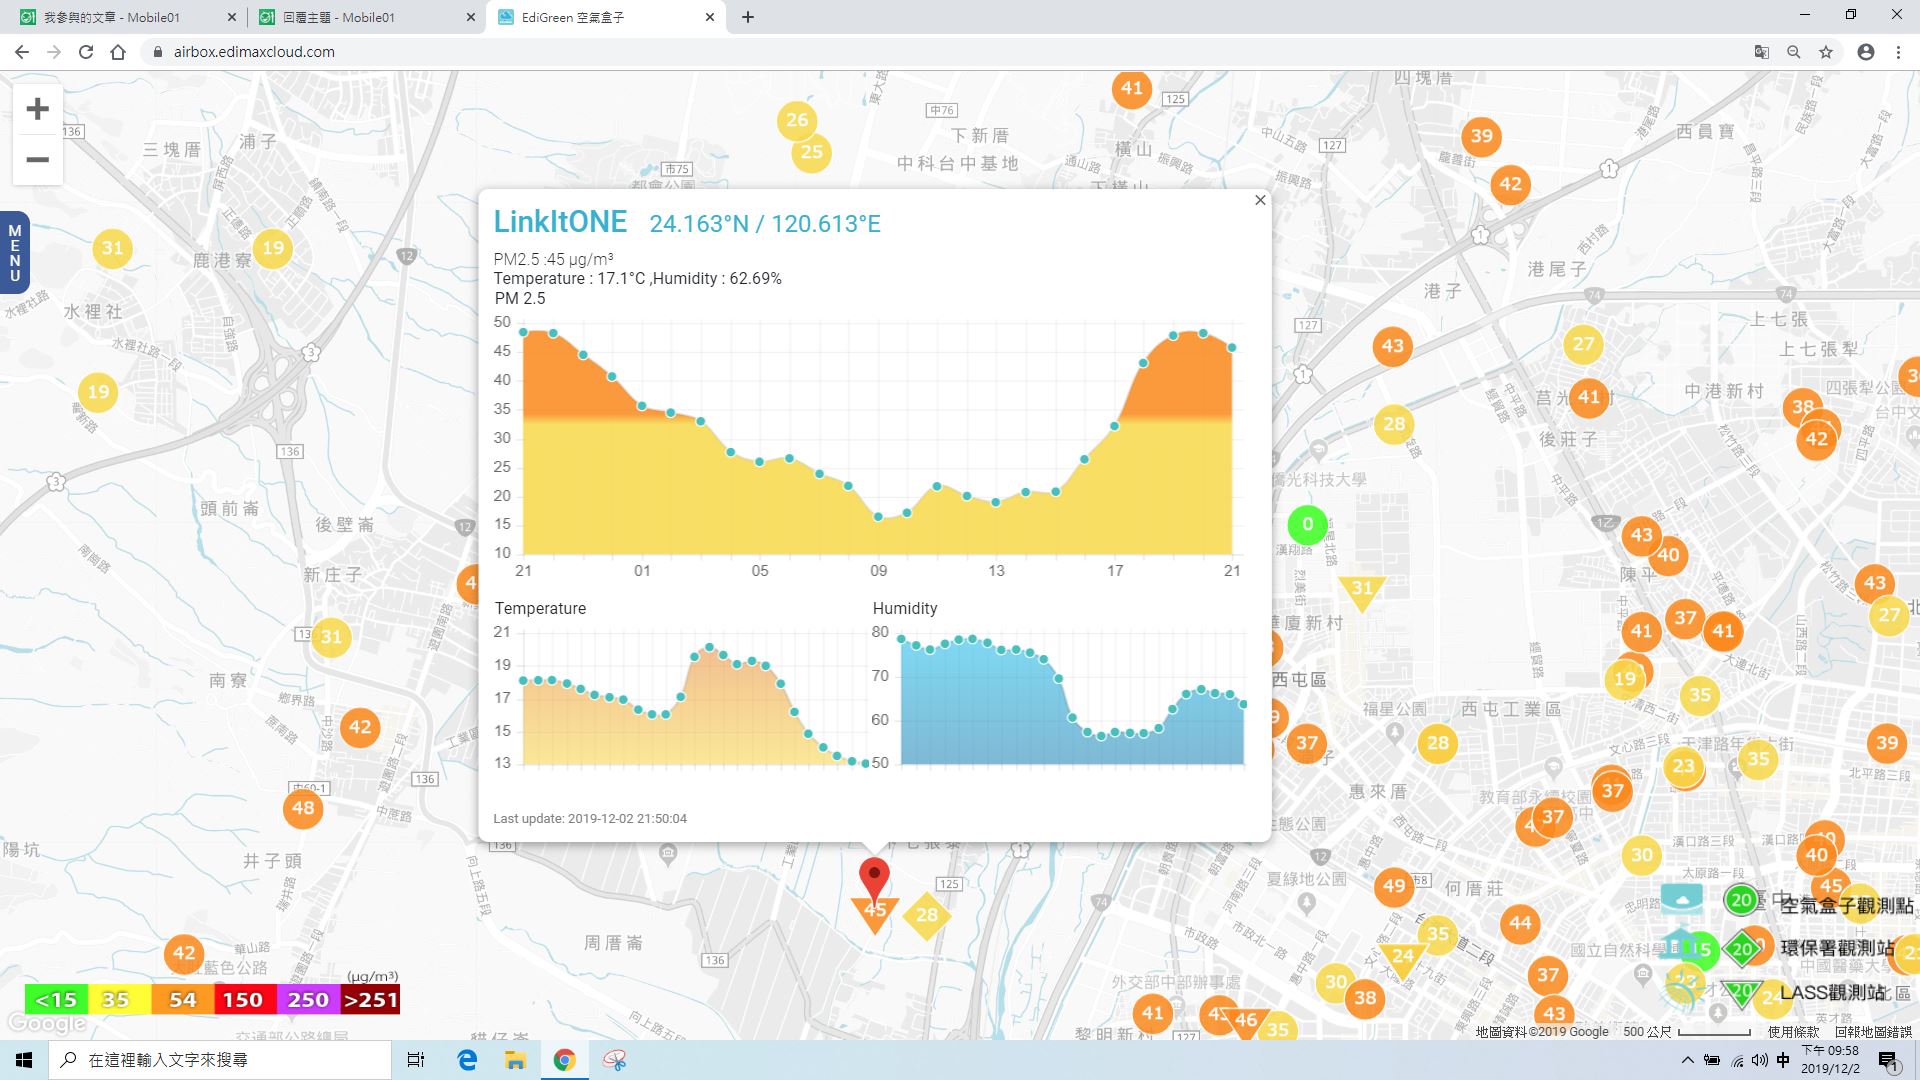Open the browser home page
1920x1080 pixels.
tap(118, 52)
